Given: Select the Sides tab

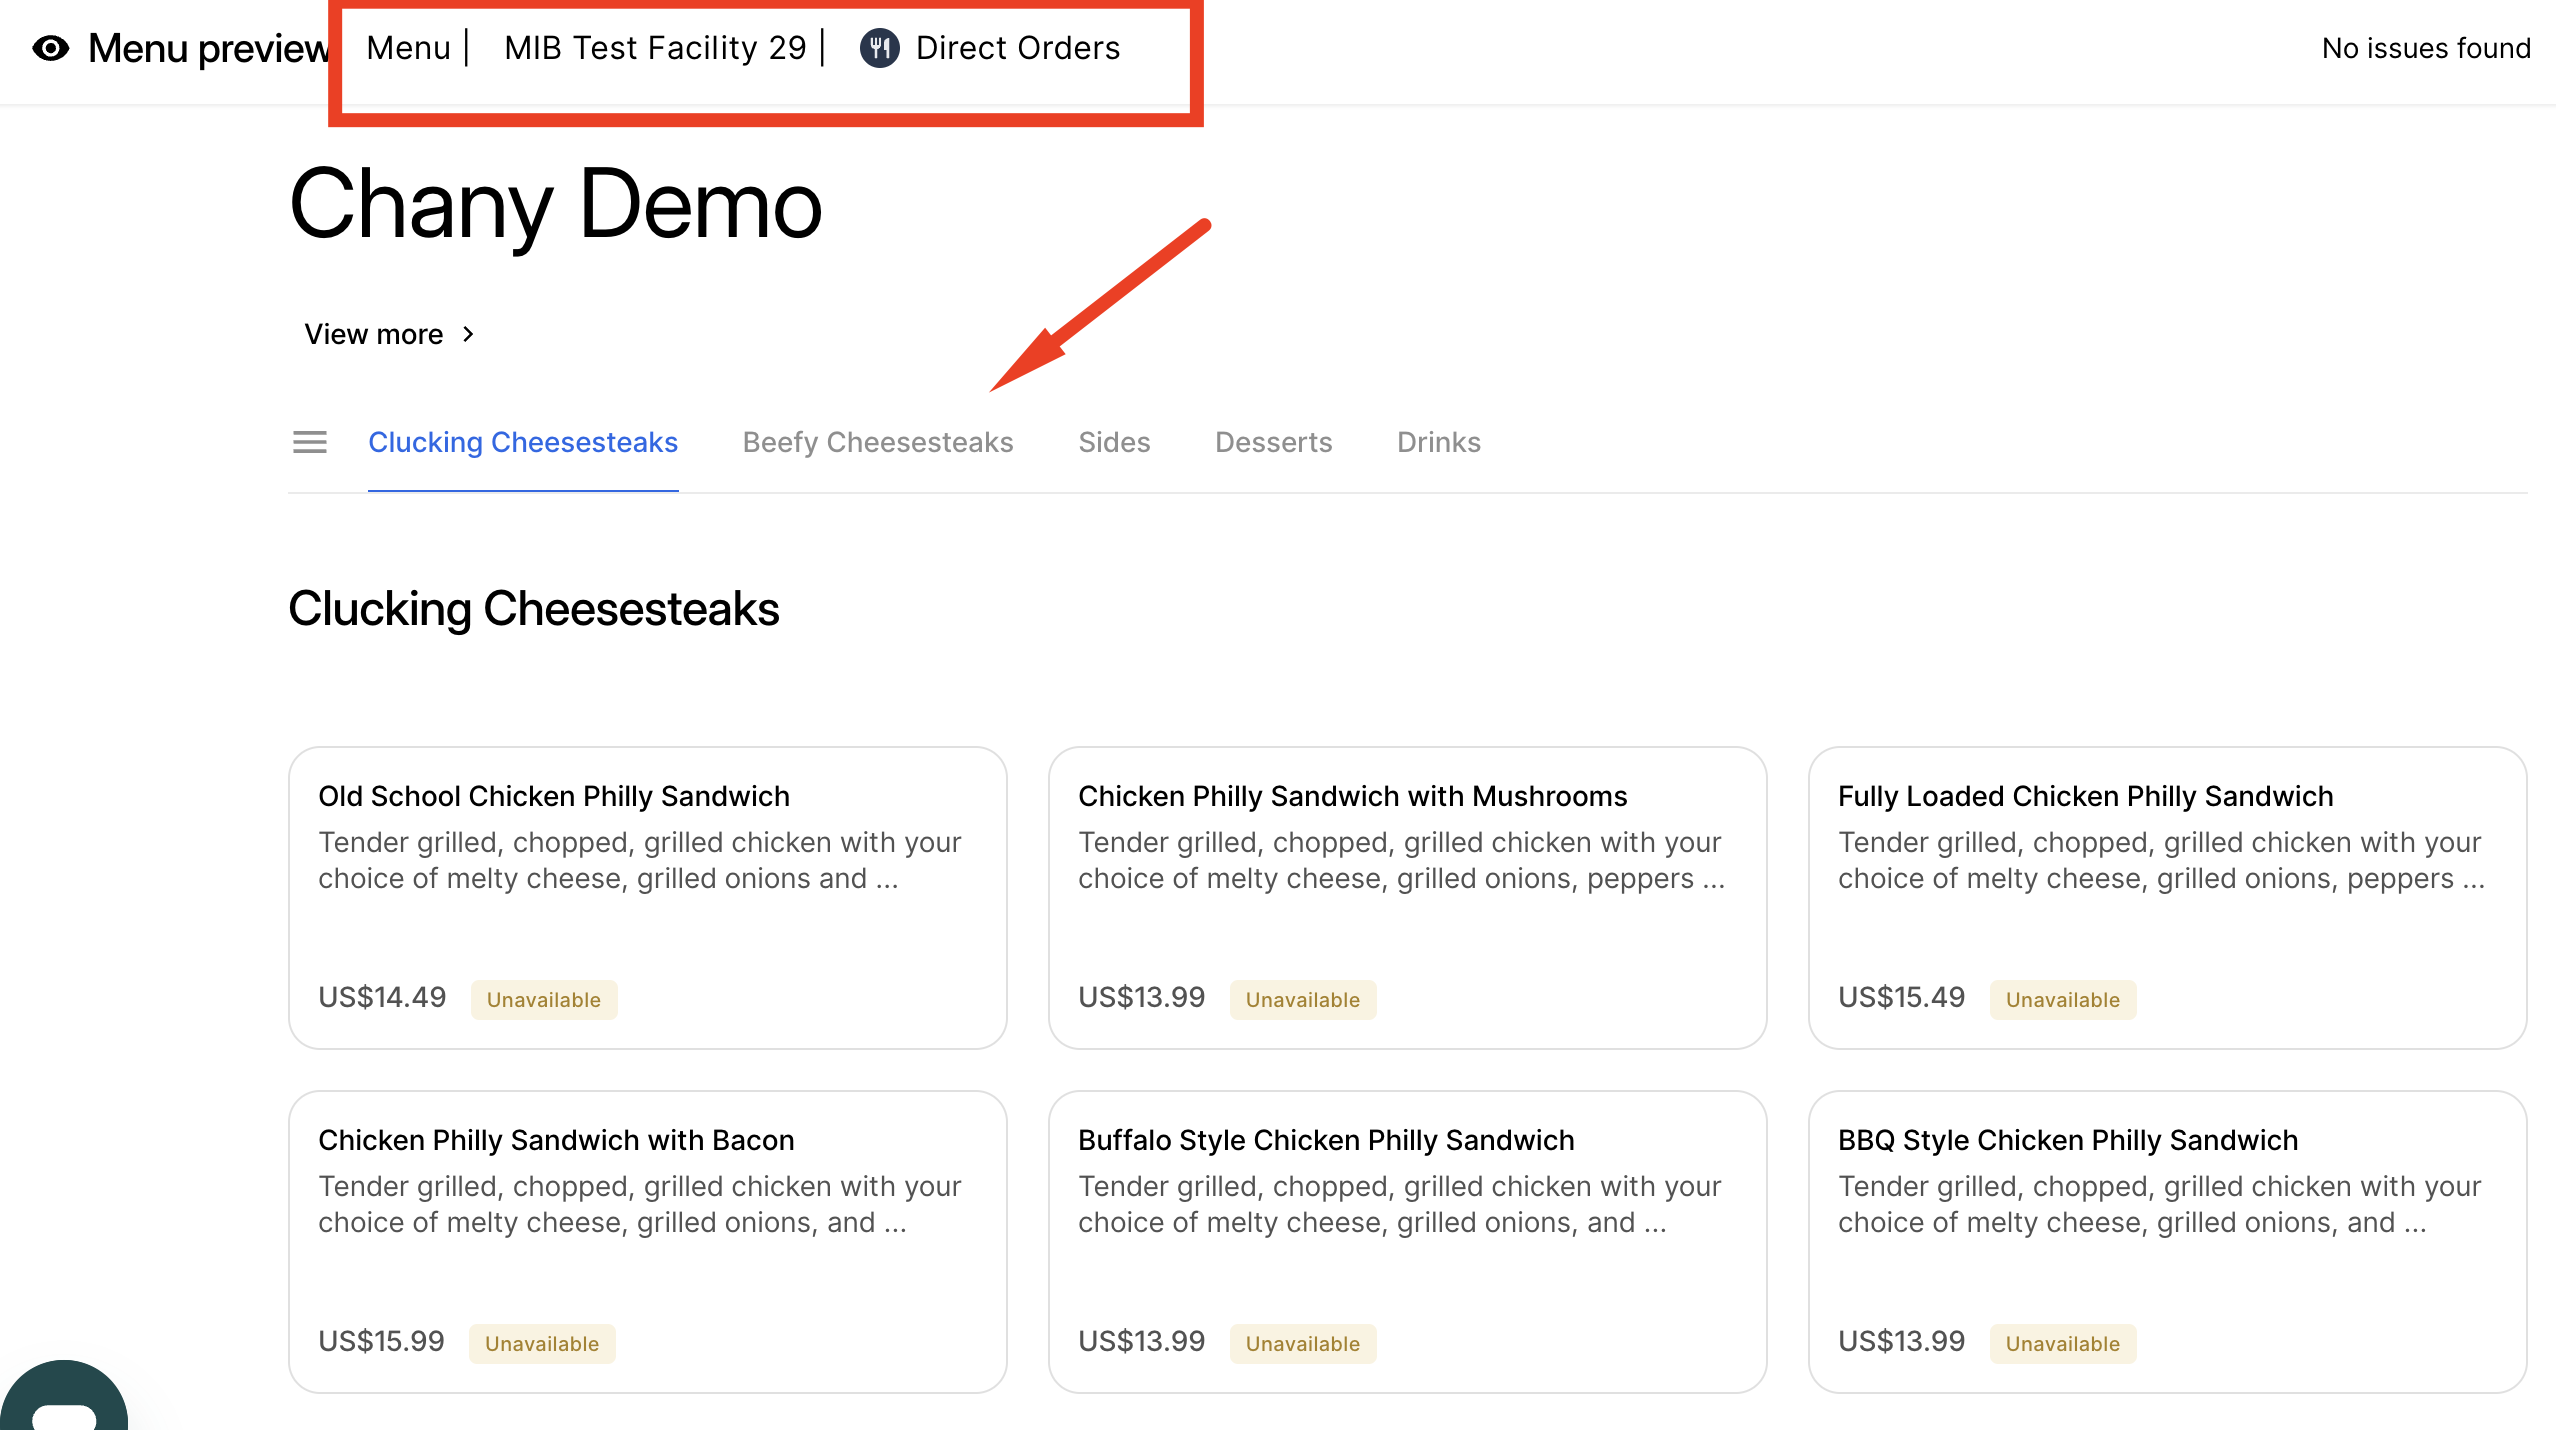Looking at the screenshot, I should [1114, 442].
